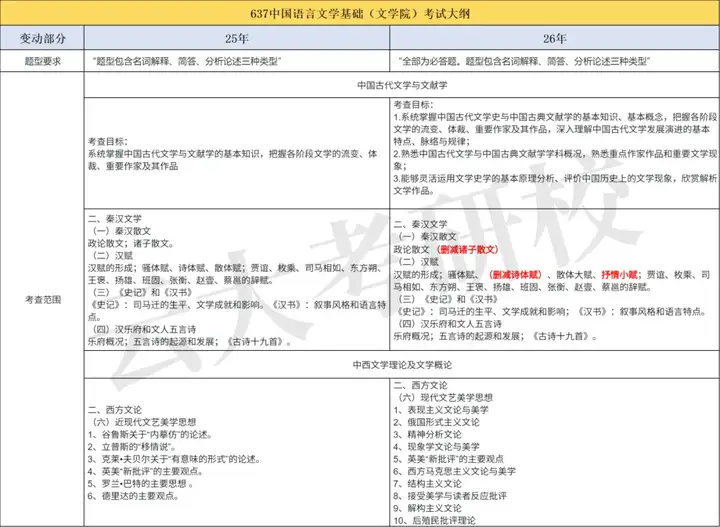Select '6、德里达的主要观点'
The width and height of the screenshot is (720, 527).
click(133, 496)
